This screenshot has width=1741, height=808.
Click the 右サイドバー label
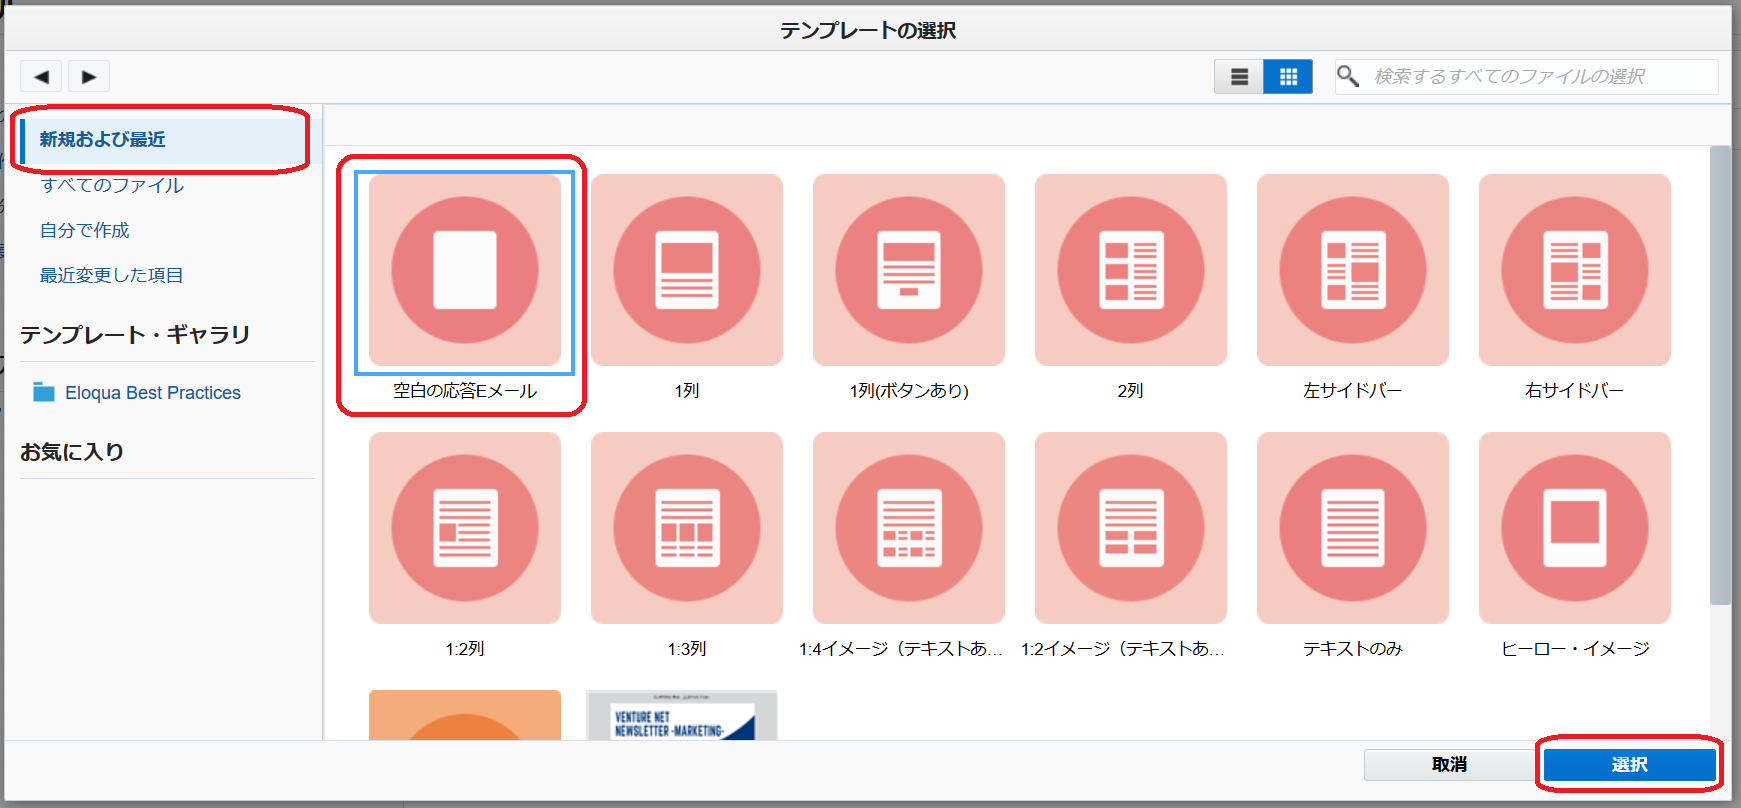[x=1575, y=391]
